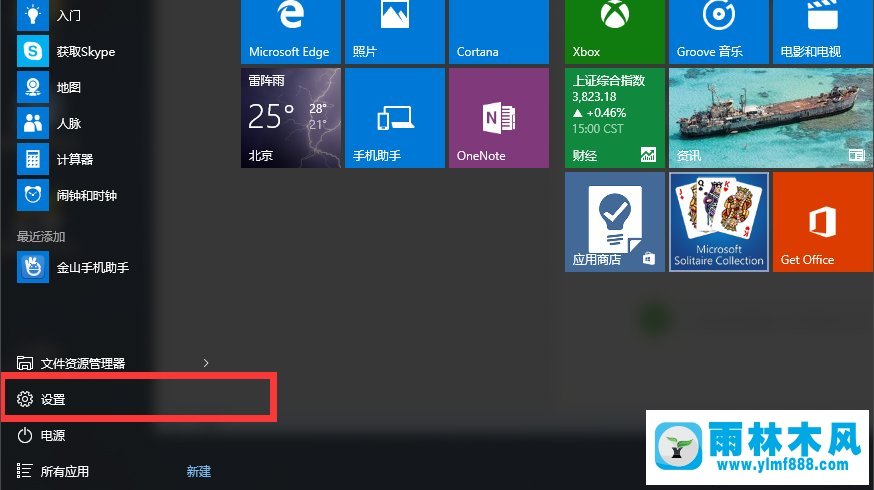Launch the OneNote tile

click(x=499, y=118)
